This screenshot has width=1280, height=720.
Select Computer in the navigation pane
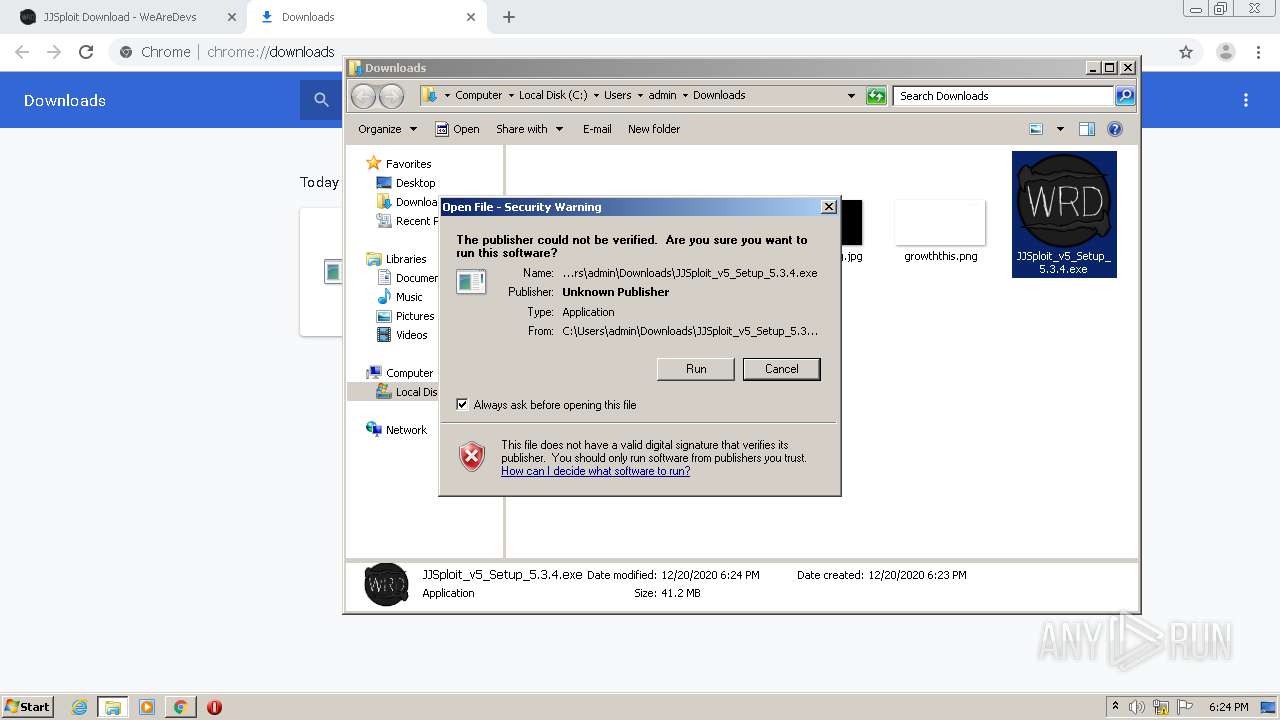point(409,373)
